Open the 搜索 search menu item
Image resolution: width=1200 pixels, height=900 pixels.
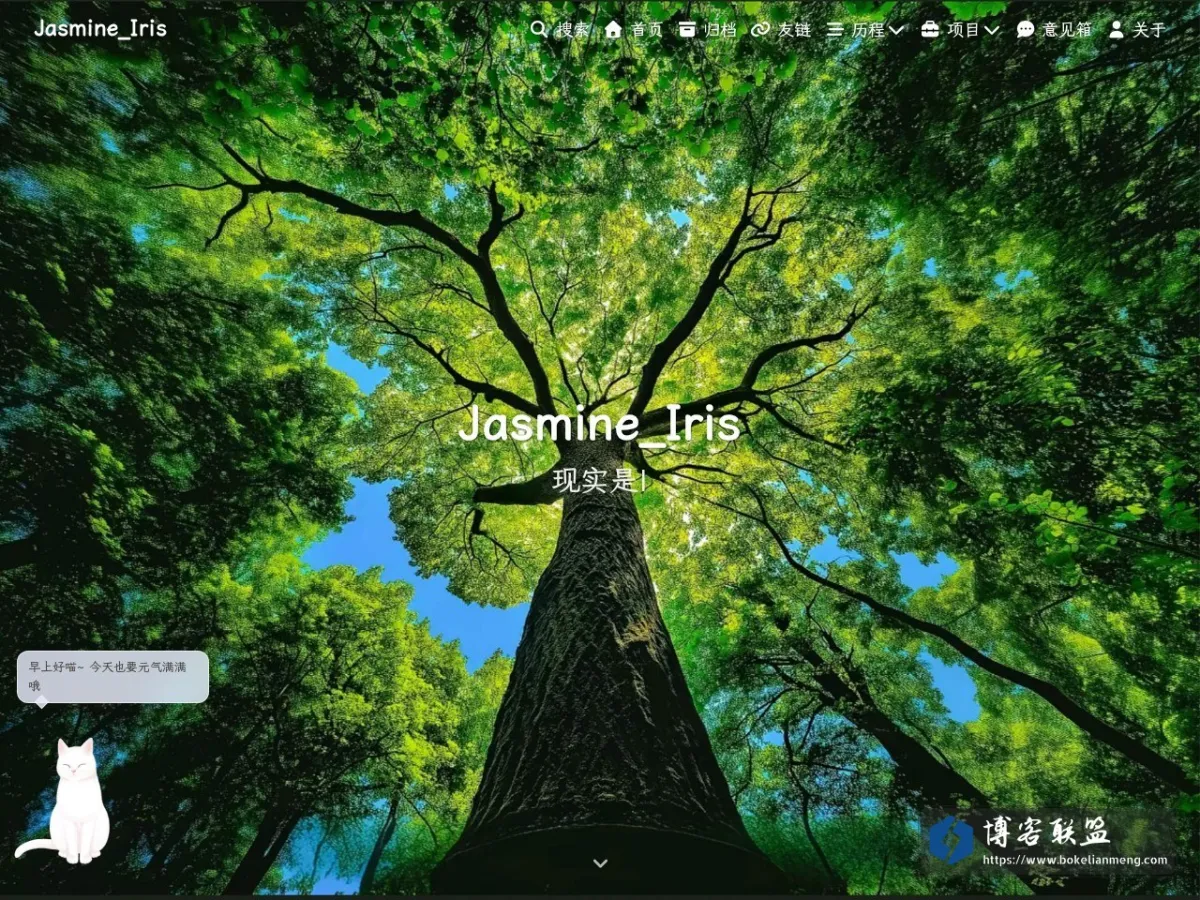pos(573,29)
